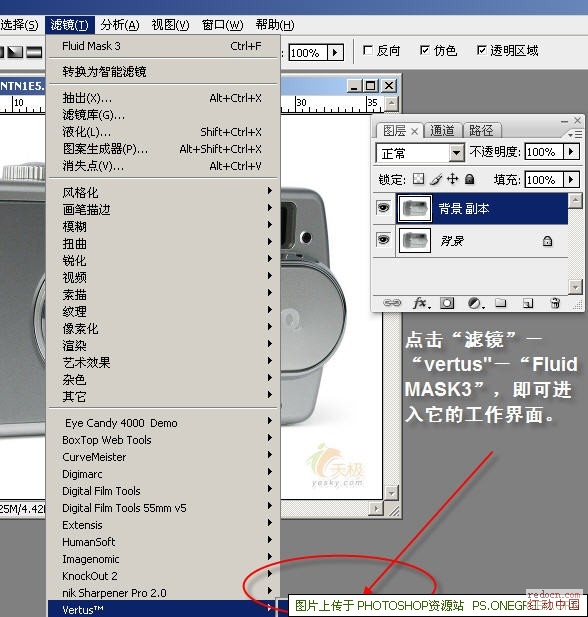Uncheck the 透明区域 checkbox
The height and width of the screenshot is (617, 588).
[x=481, y=50]
